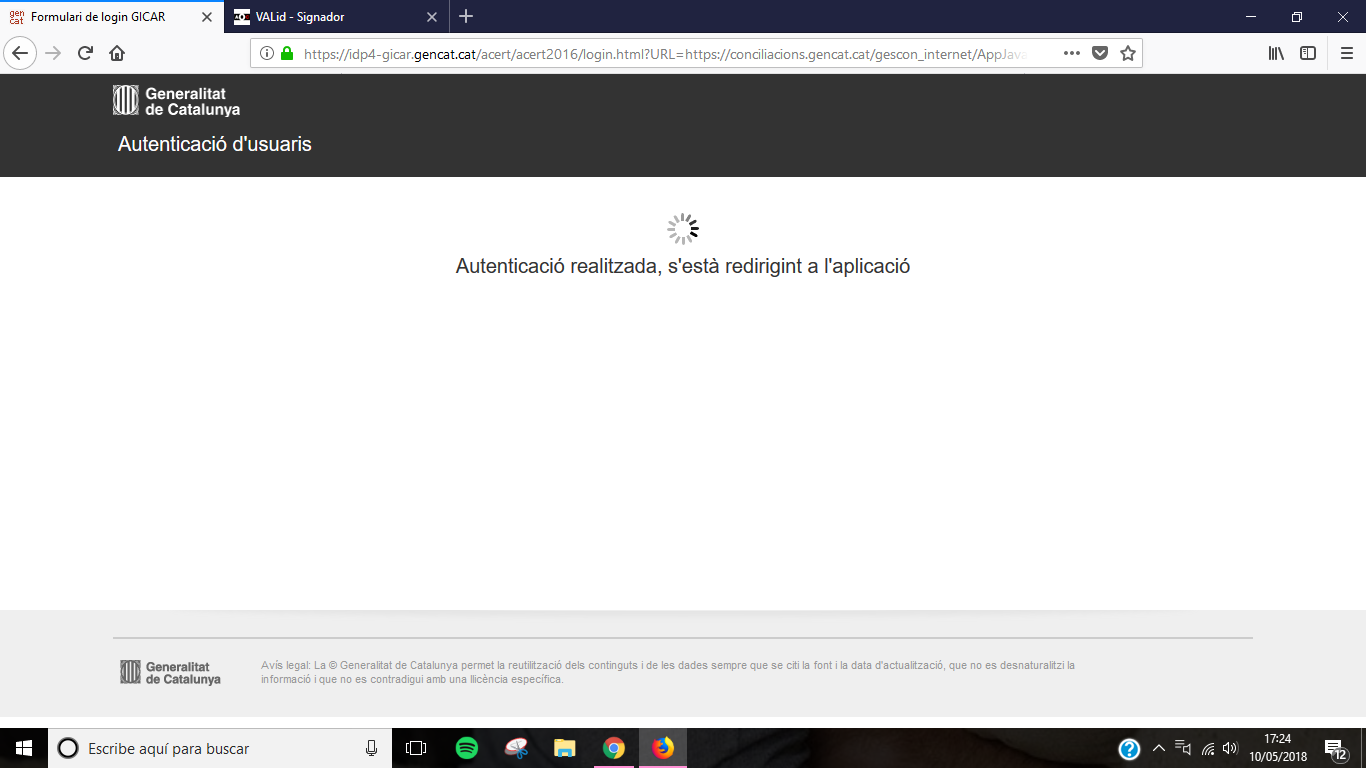
Task: Open Firefox from the taskbar
Action: pyautogui.click(x=663, y=748)
